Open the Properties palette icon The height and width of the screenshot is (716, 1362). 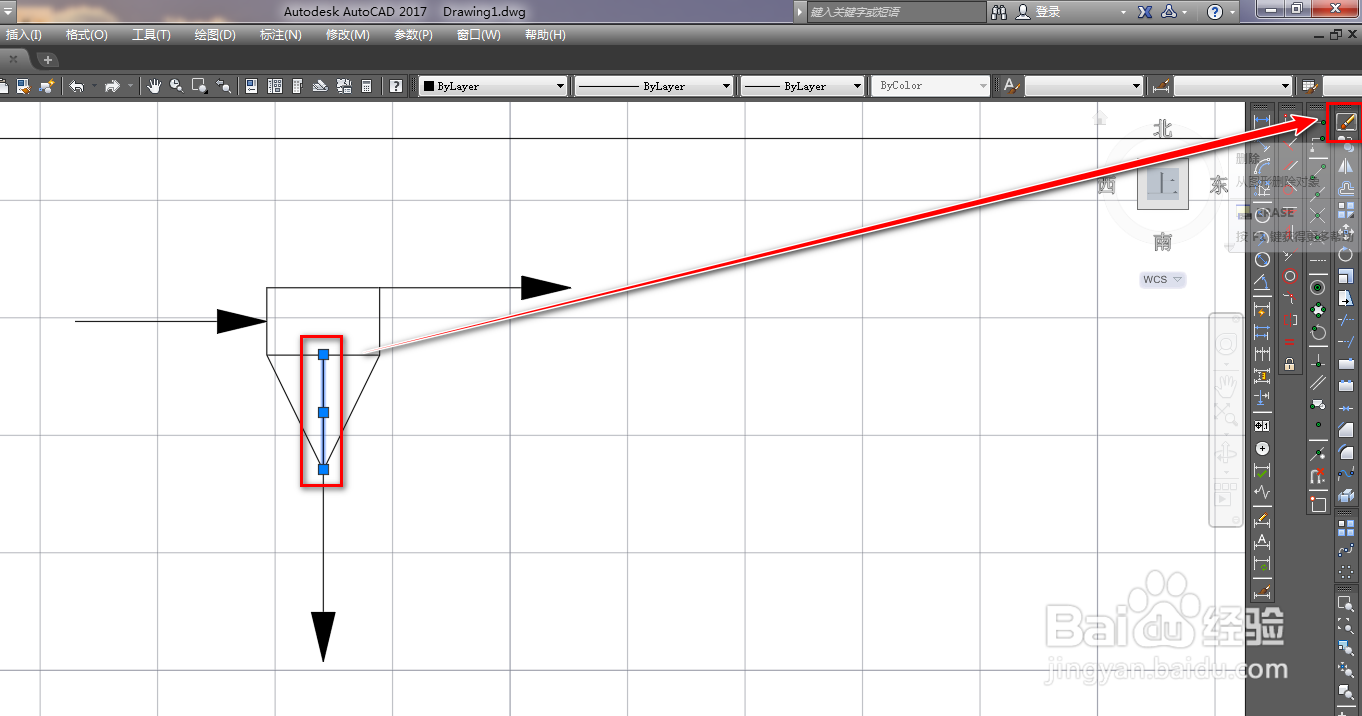251,86
